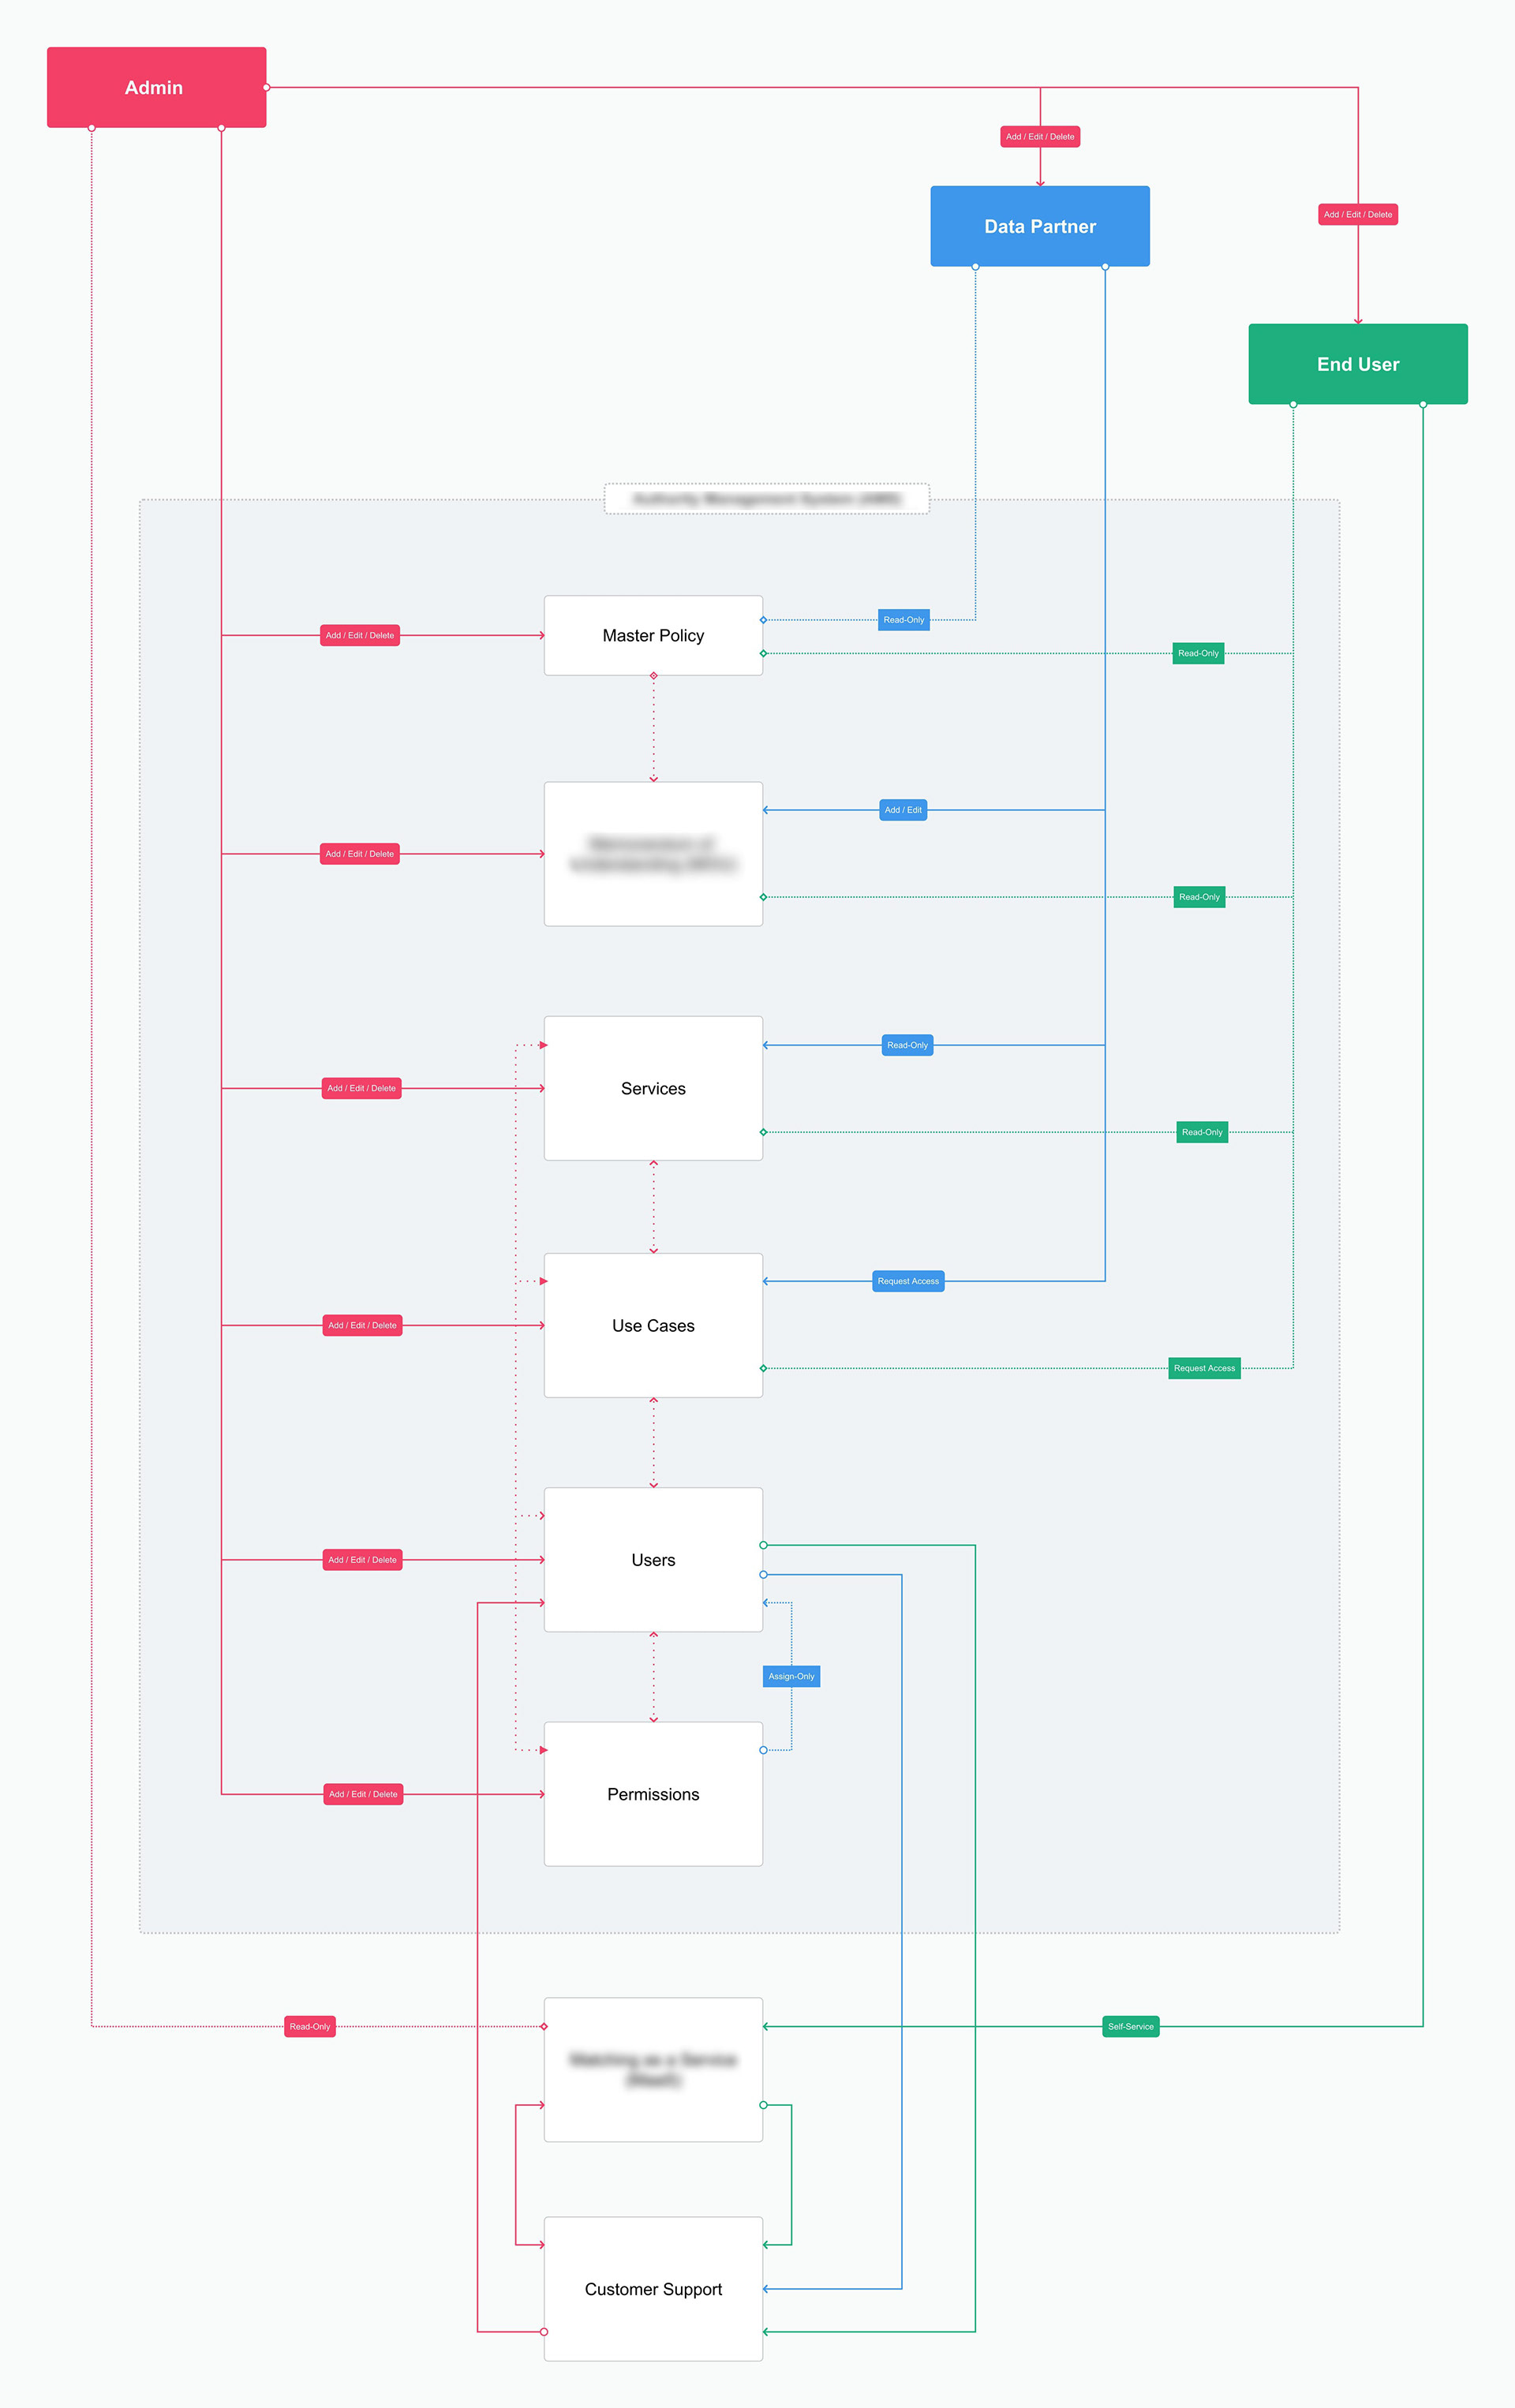Screen dimensions: 1515x2408
Task: Select the green End User box
Action: 1357,365
